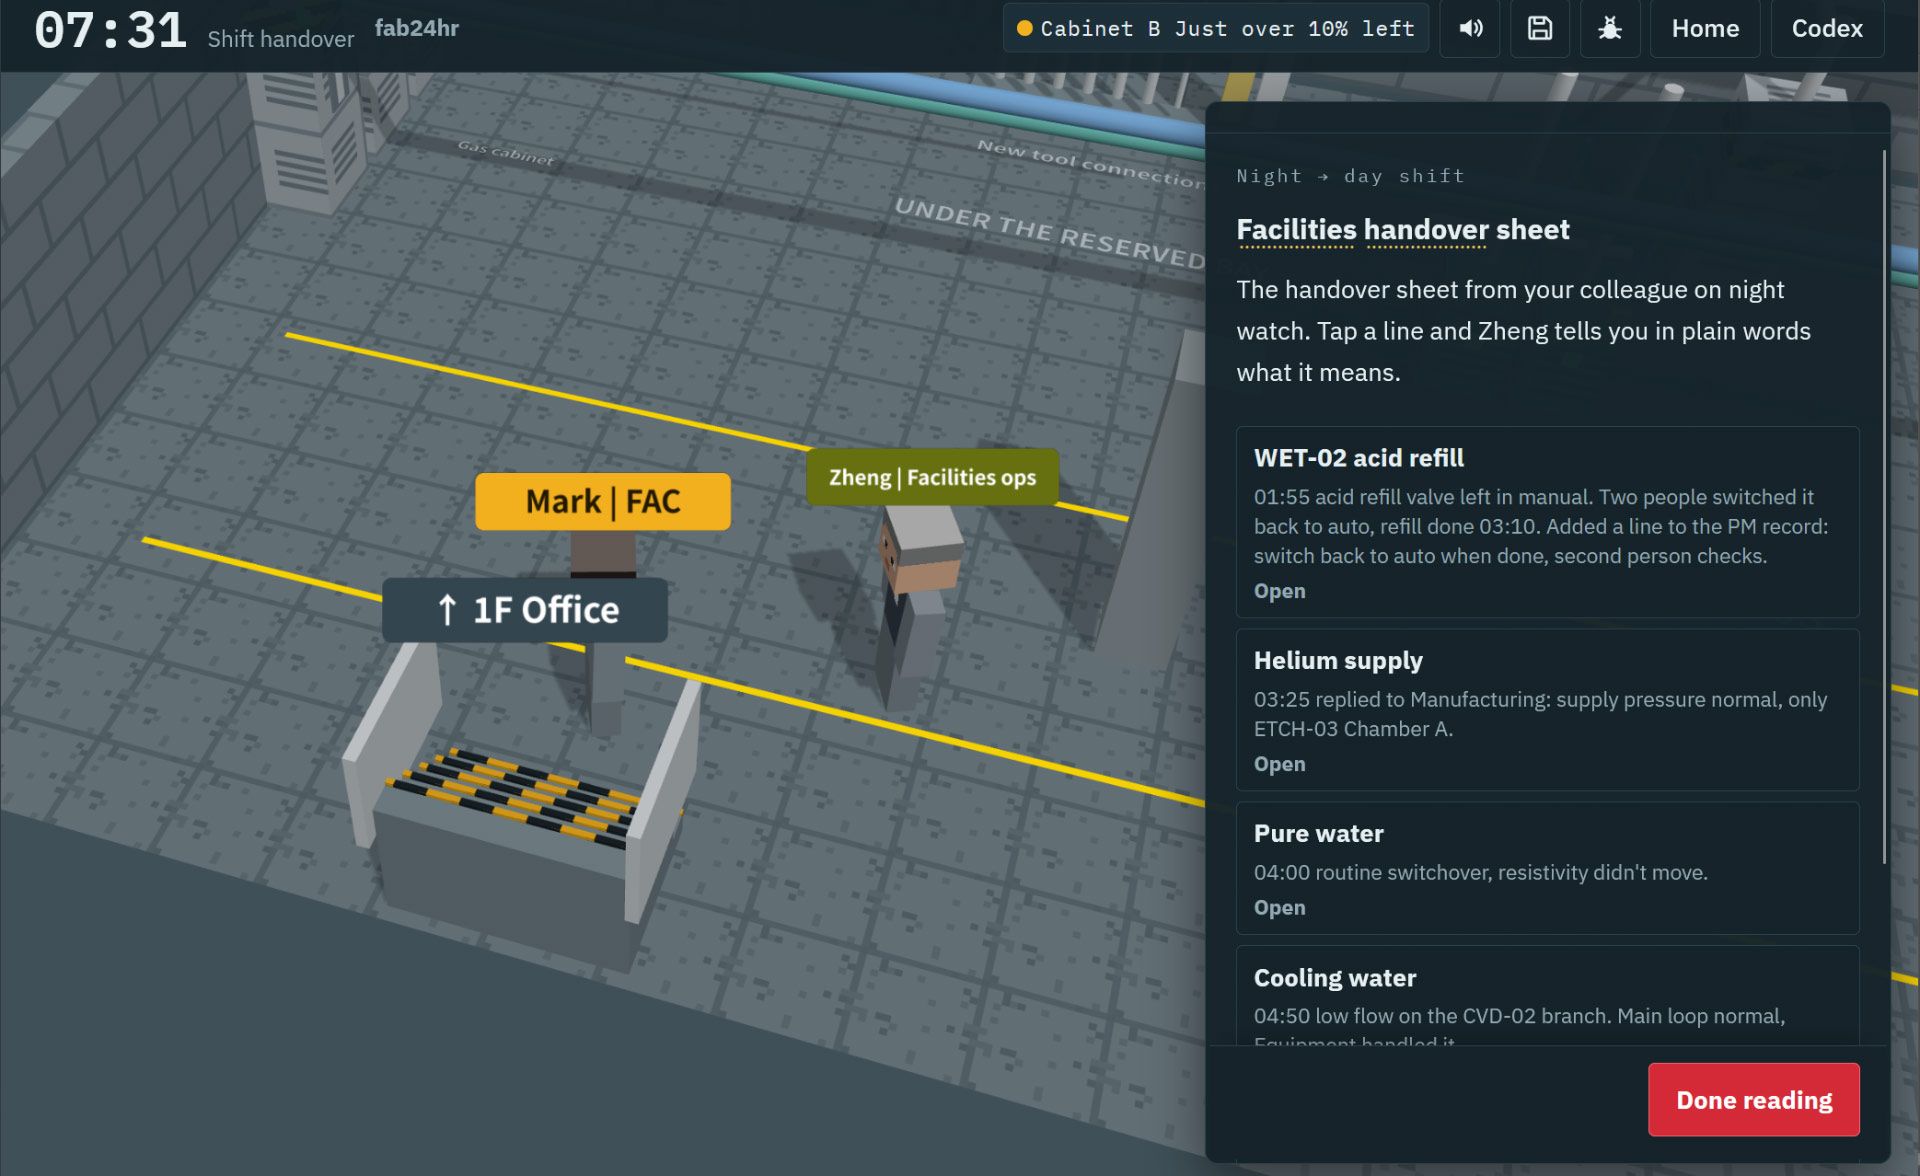Select the Cooling water handover card

1547,996
